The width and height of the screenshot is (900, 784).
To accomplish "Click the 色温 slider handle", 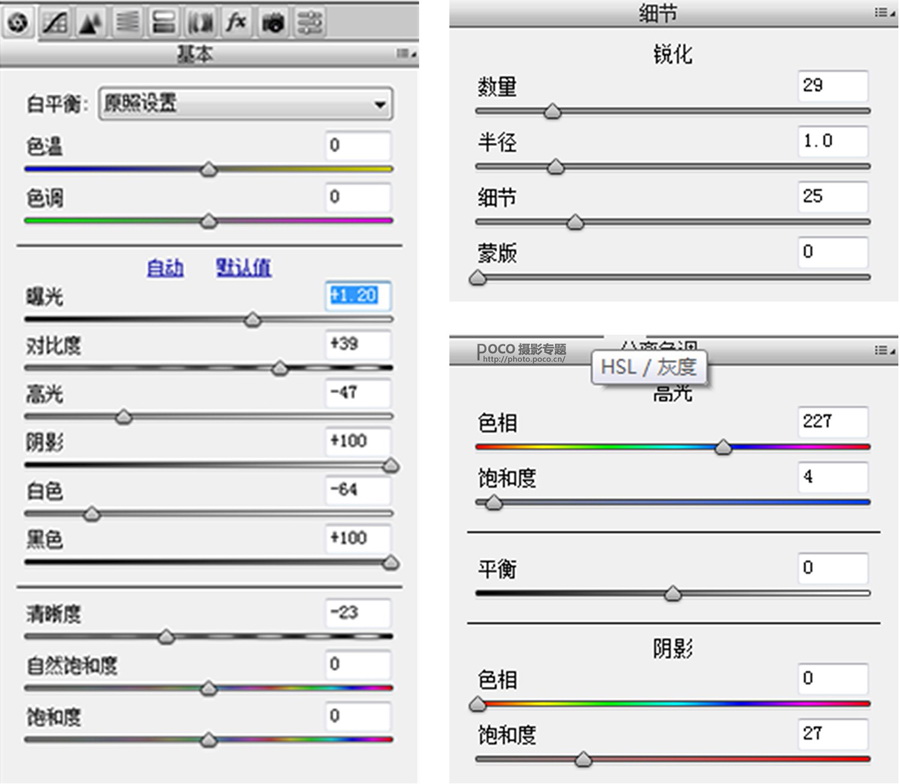I will tap(209, 169).
